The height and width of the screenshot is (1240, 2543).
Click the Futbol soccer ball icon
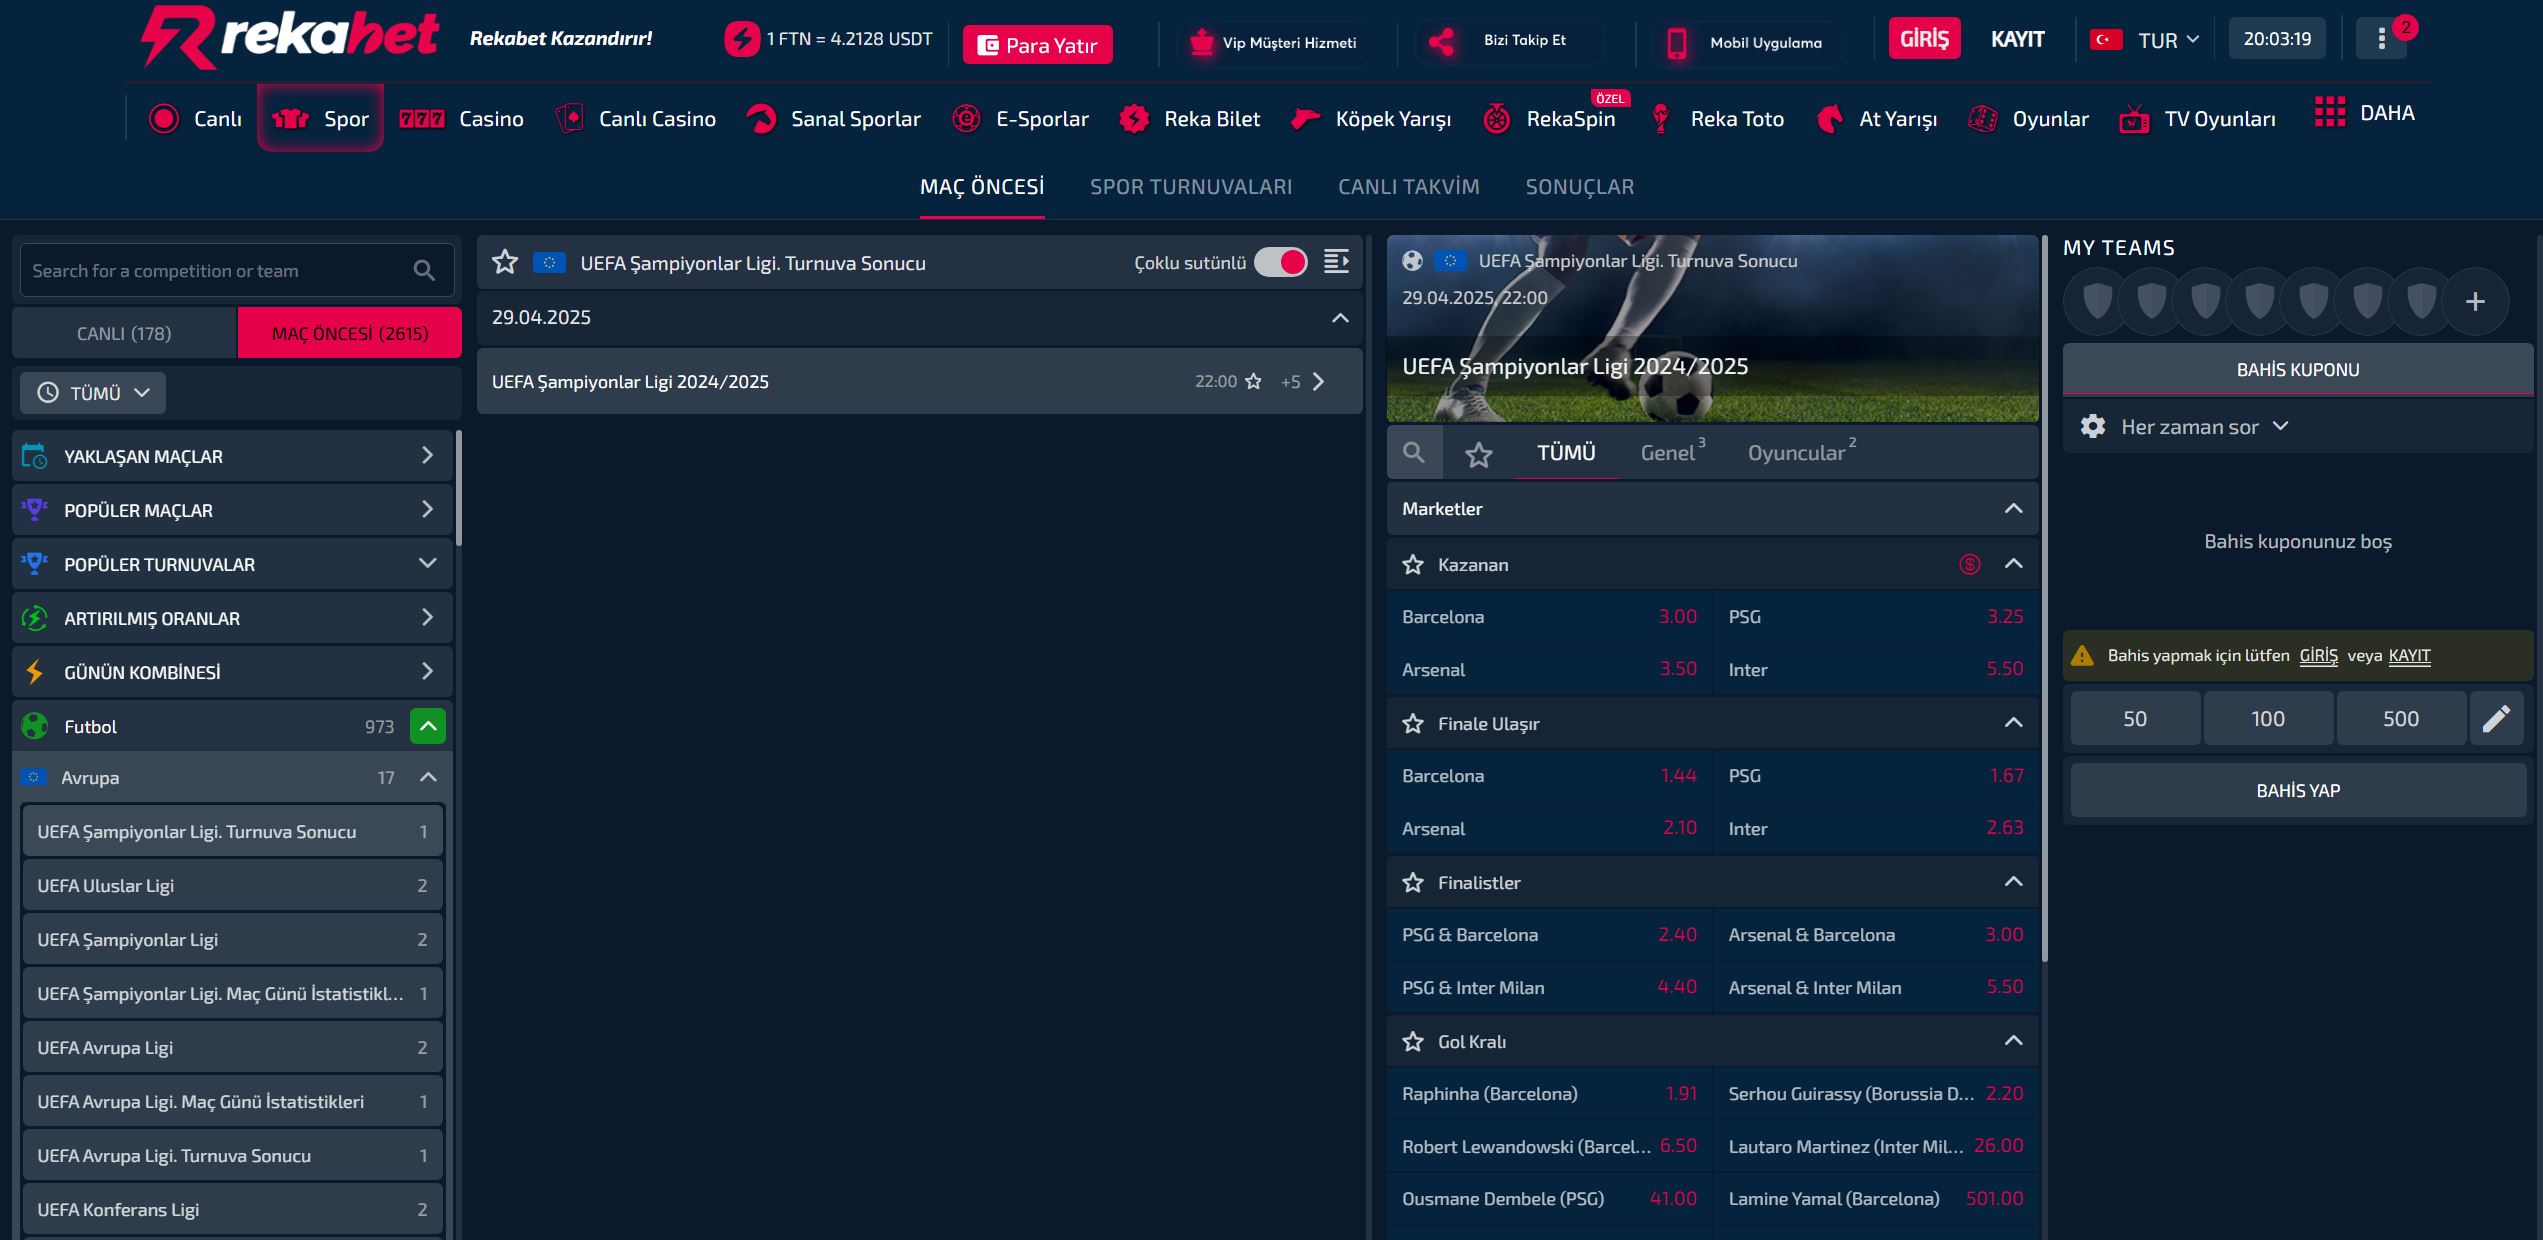[35, 726]
